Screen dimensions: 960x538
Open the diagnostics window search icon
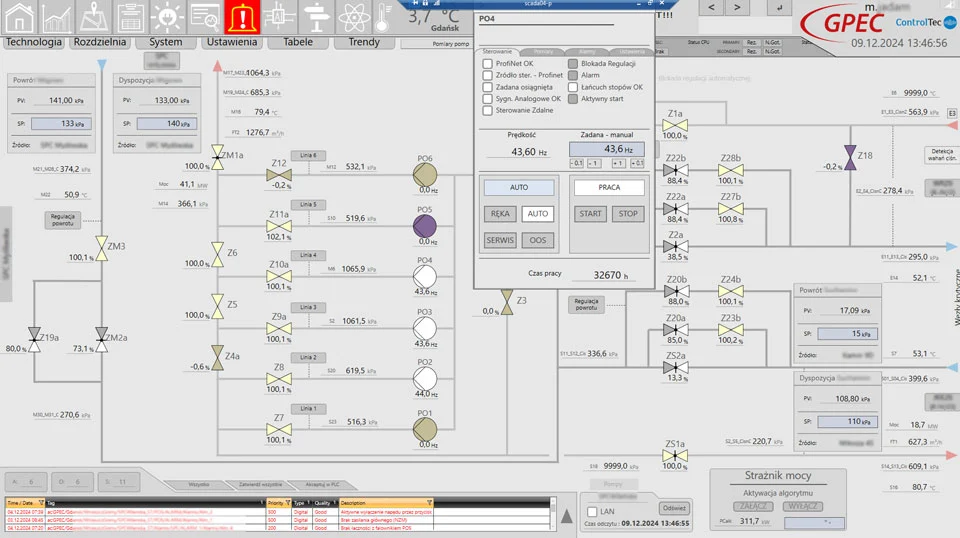tap(204, 17)
